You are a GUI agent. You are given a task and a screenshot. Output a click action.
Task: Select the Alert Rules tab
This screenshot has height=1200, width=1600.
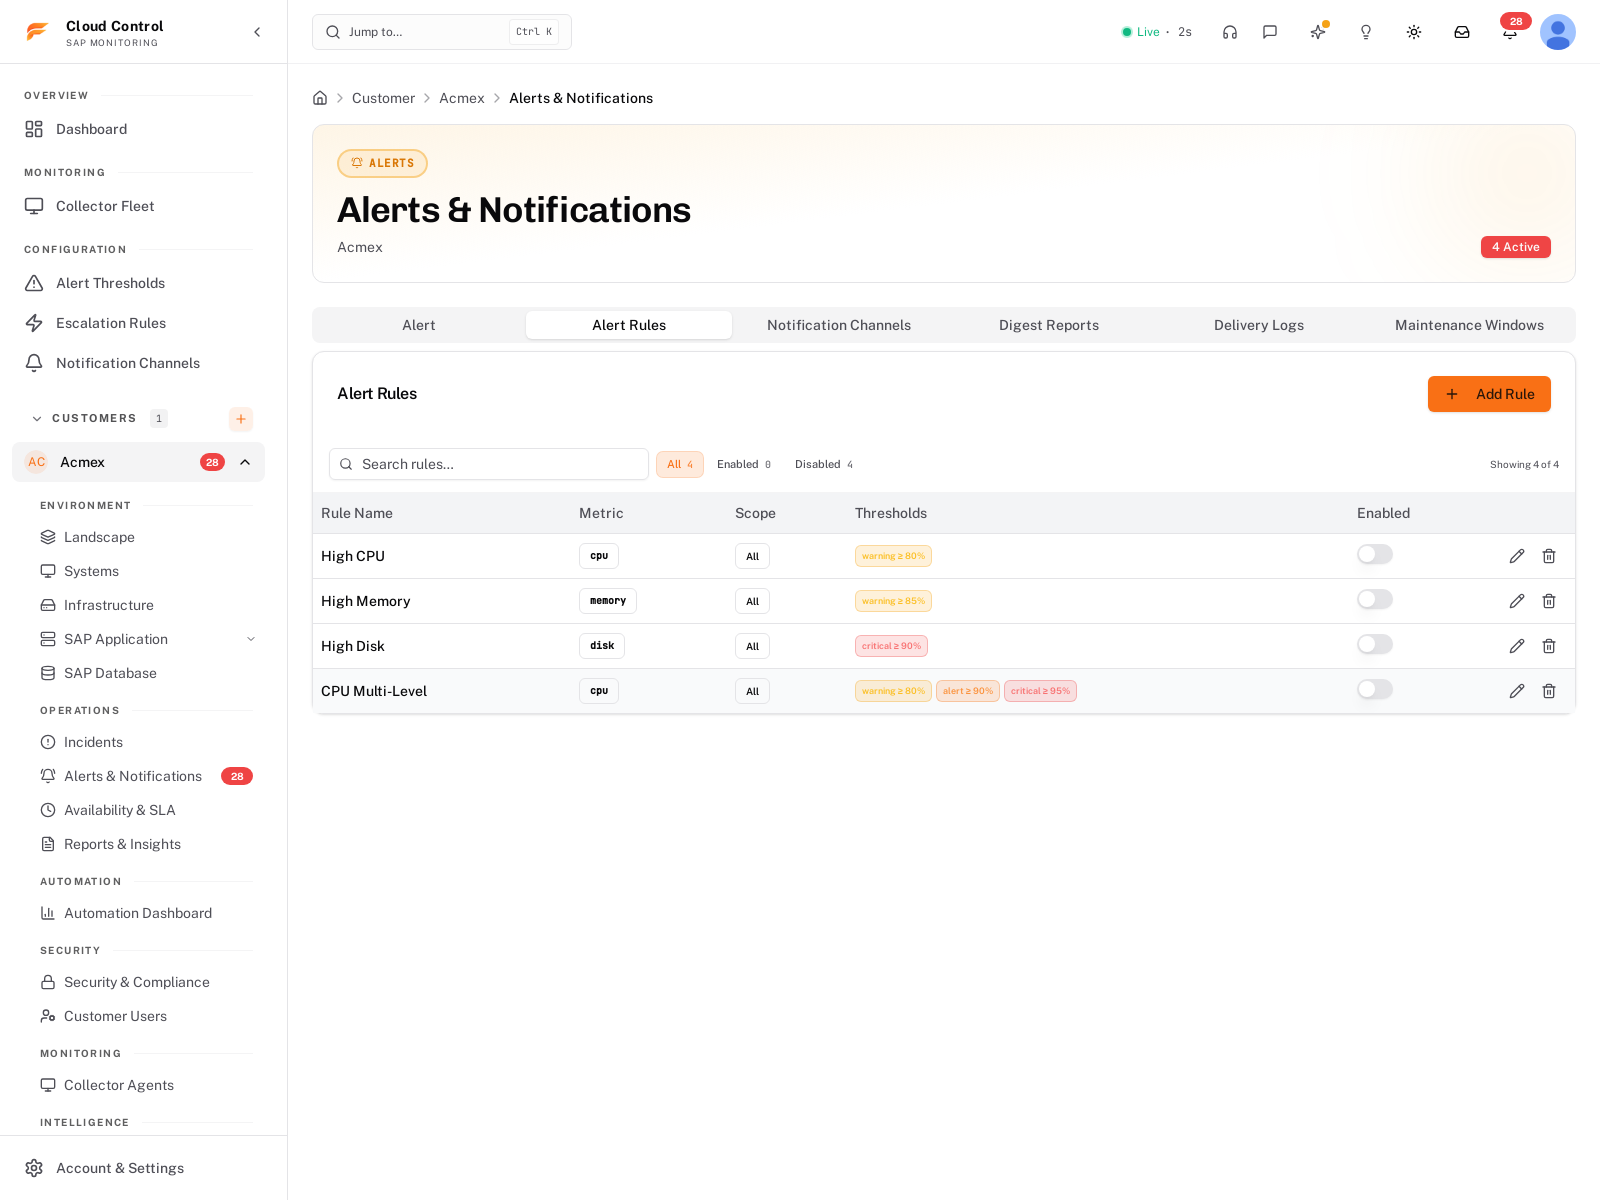(x=629, y=325)
